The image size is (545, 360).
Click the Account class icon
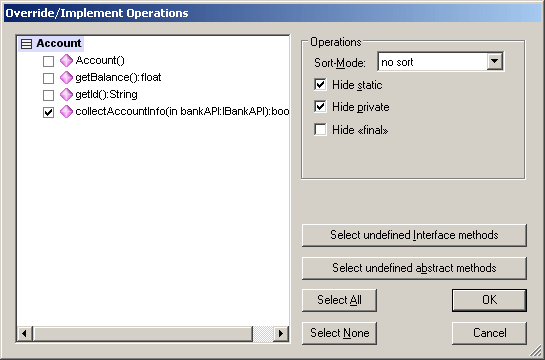(x=26, y=44)
